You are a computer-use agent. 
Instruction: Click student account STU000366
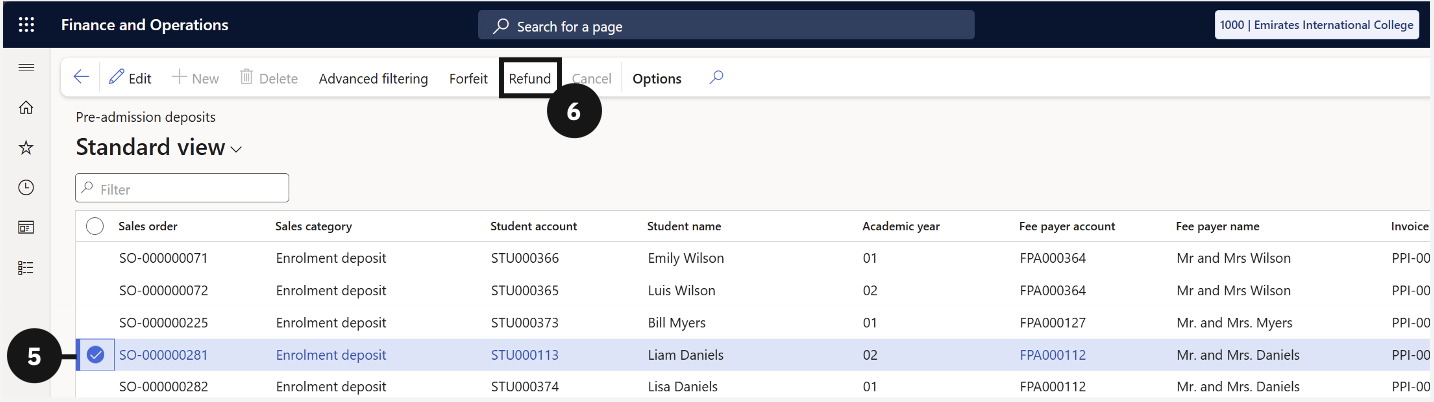pos(525,258)
